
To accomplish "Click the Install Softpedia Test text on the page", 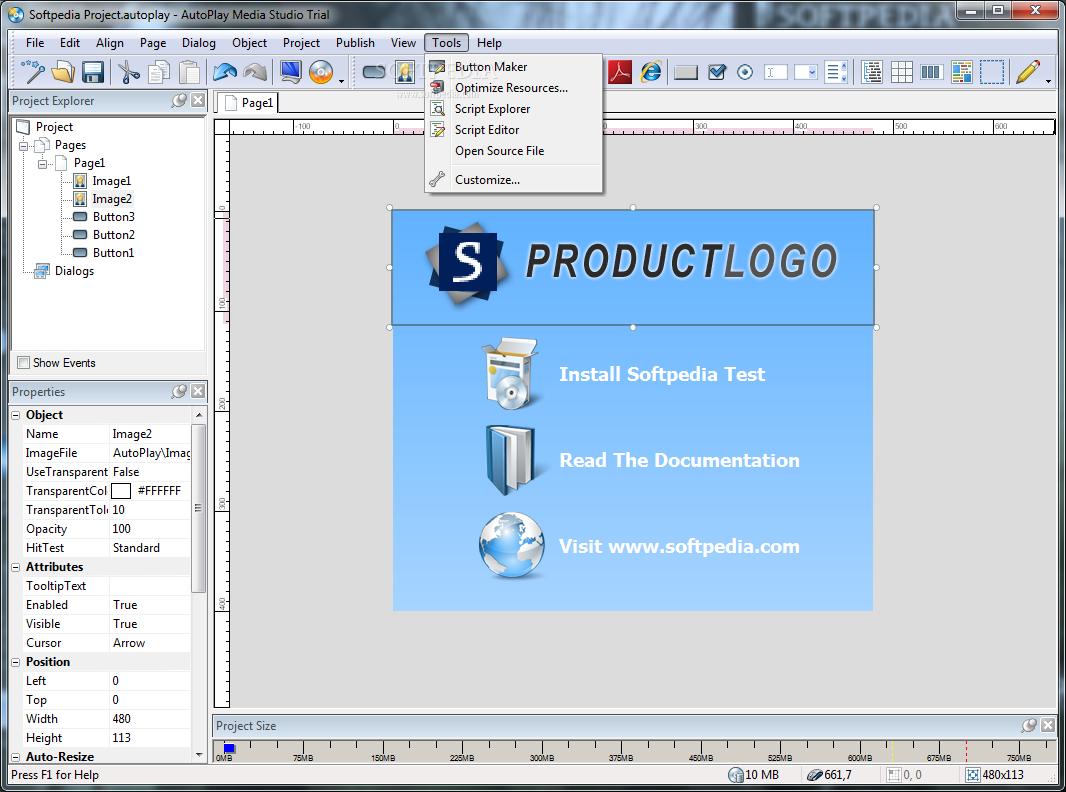I will coord(661,375).
